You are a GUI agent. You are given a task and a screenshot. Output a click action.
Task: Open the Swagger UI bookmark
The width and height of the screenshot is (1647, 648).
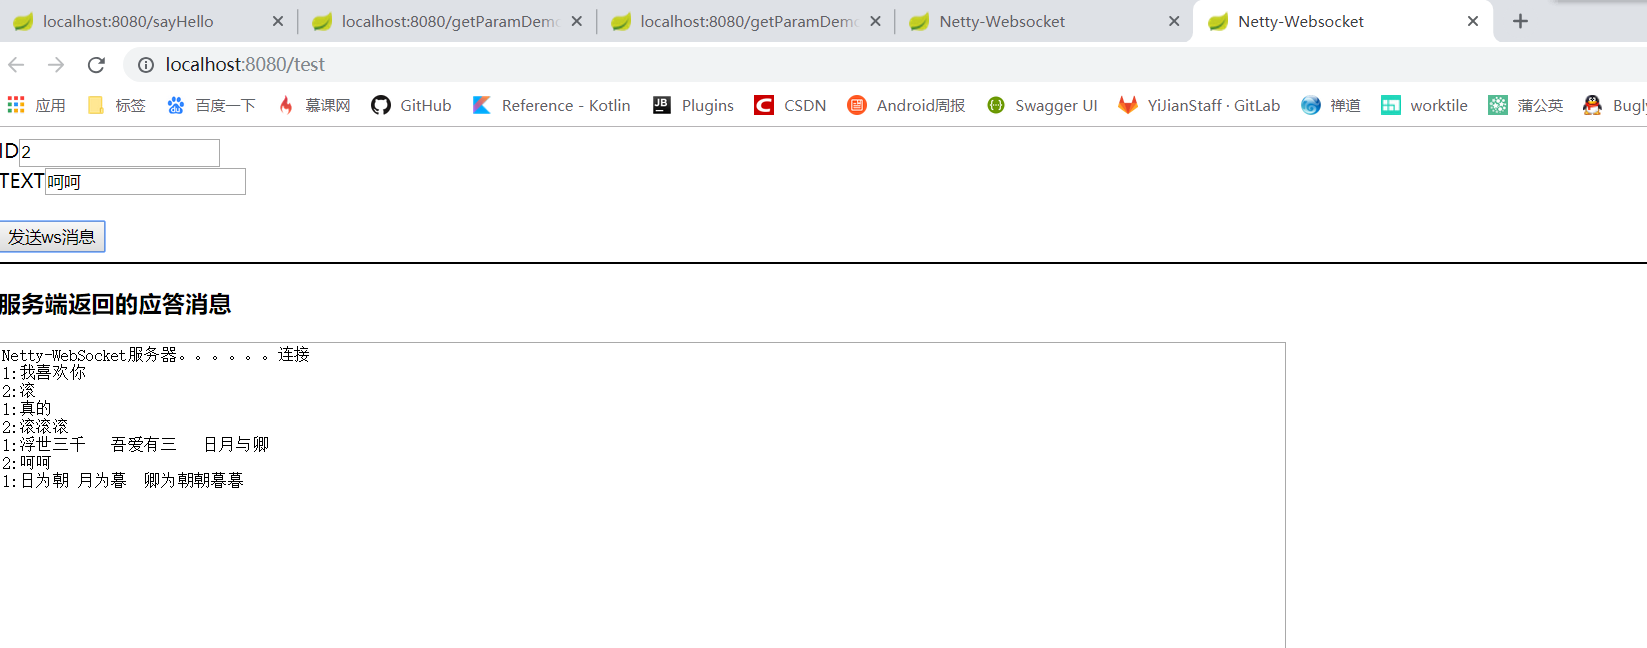1042,105
